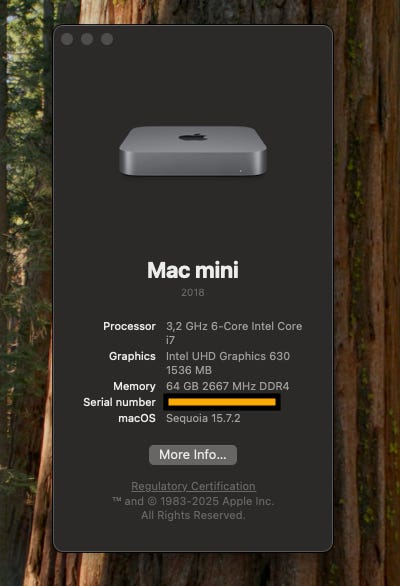Click the Mac mini title text
This screenshot has height=586, width=400.
193,270
